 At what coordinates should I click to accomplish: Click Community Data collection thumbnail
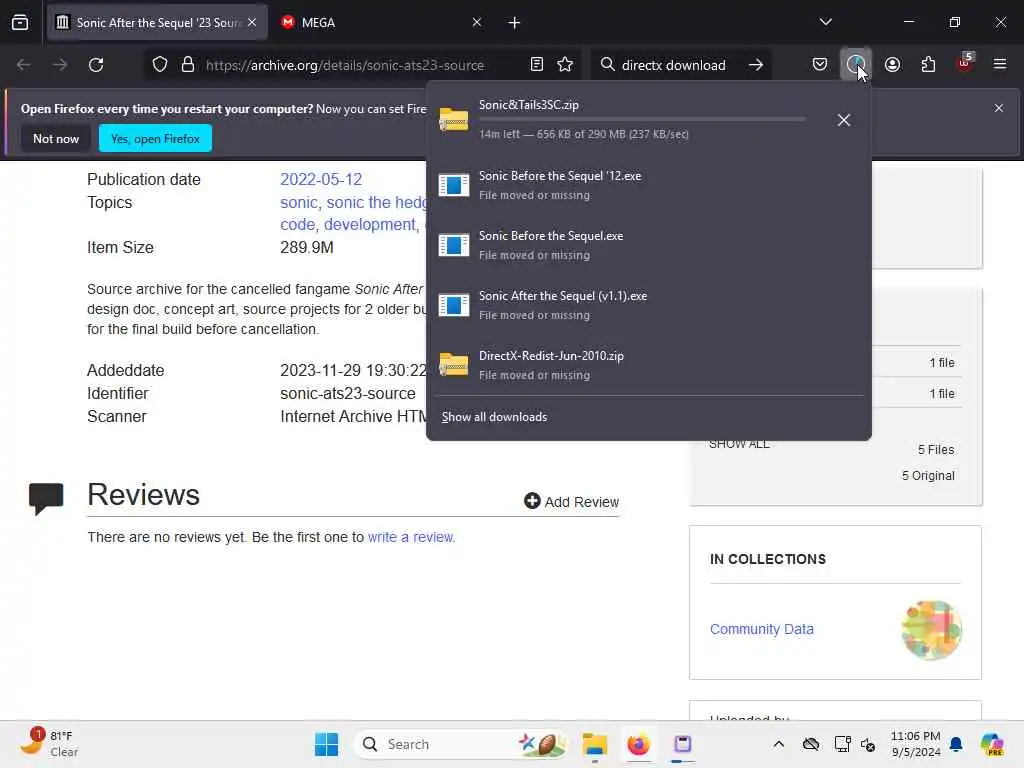[932, 630]
